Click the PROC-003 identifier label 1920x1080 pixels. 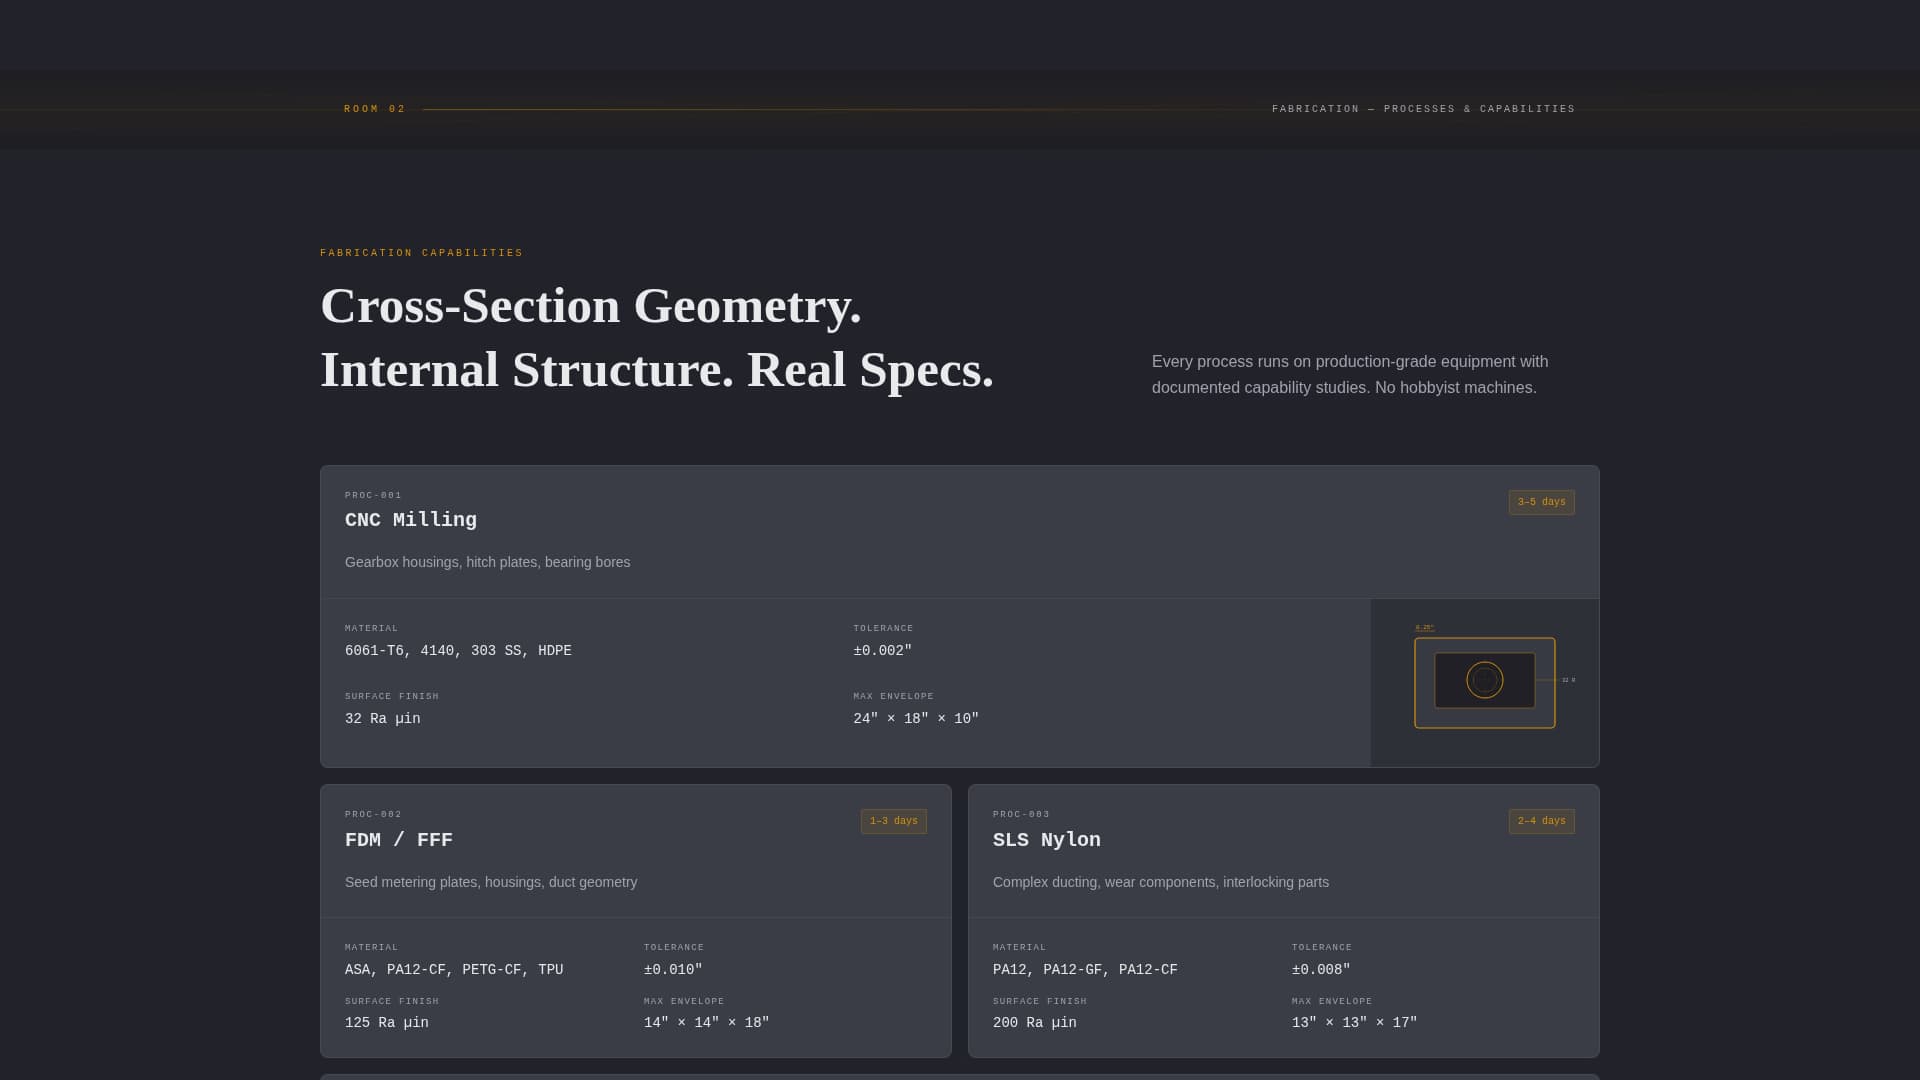point(1021,814)
